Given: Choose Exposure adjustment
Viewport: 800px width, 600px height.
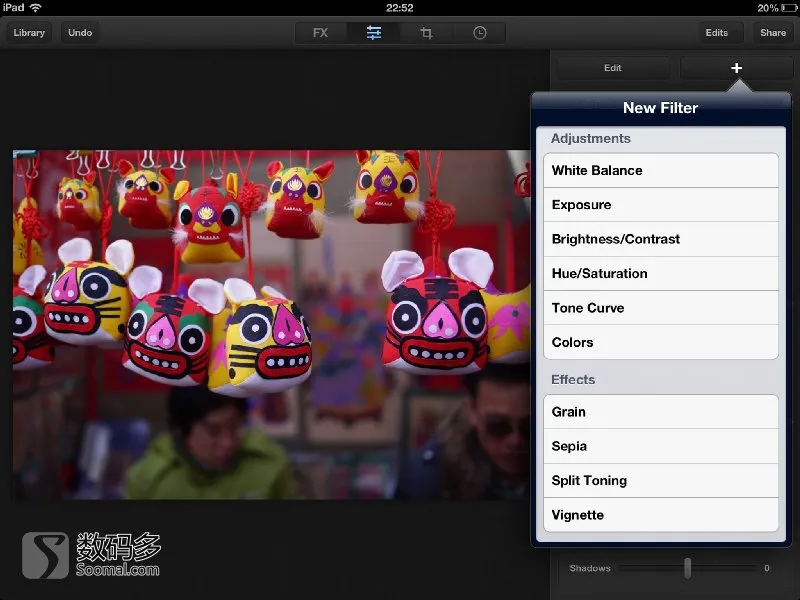Looking at the screenshot, I should (661, 205).
